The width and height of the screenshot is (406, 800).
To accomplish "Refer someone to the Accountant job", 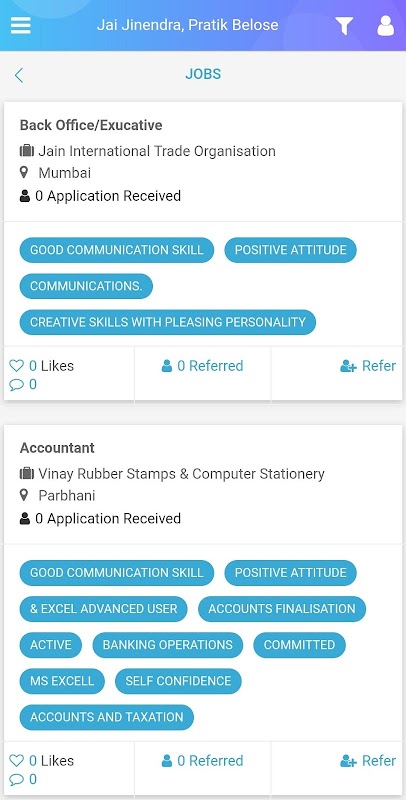I will 368,761.
